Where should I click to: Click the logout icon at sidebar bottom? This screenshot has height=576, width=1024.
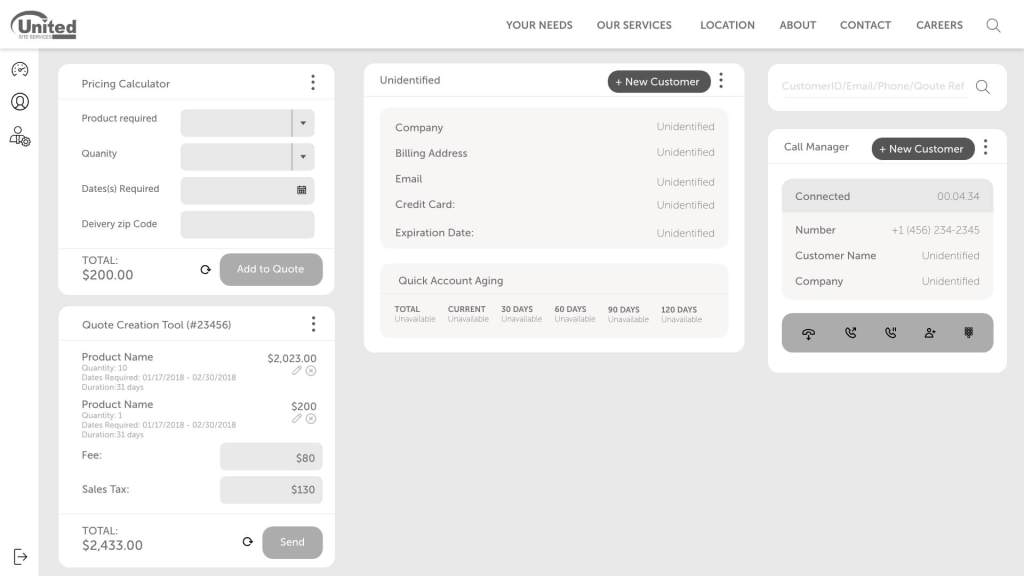click(20, 557)
